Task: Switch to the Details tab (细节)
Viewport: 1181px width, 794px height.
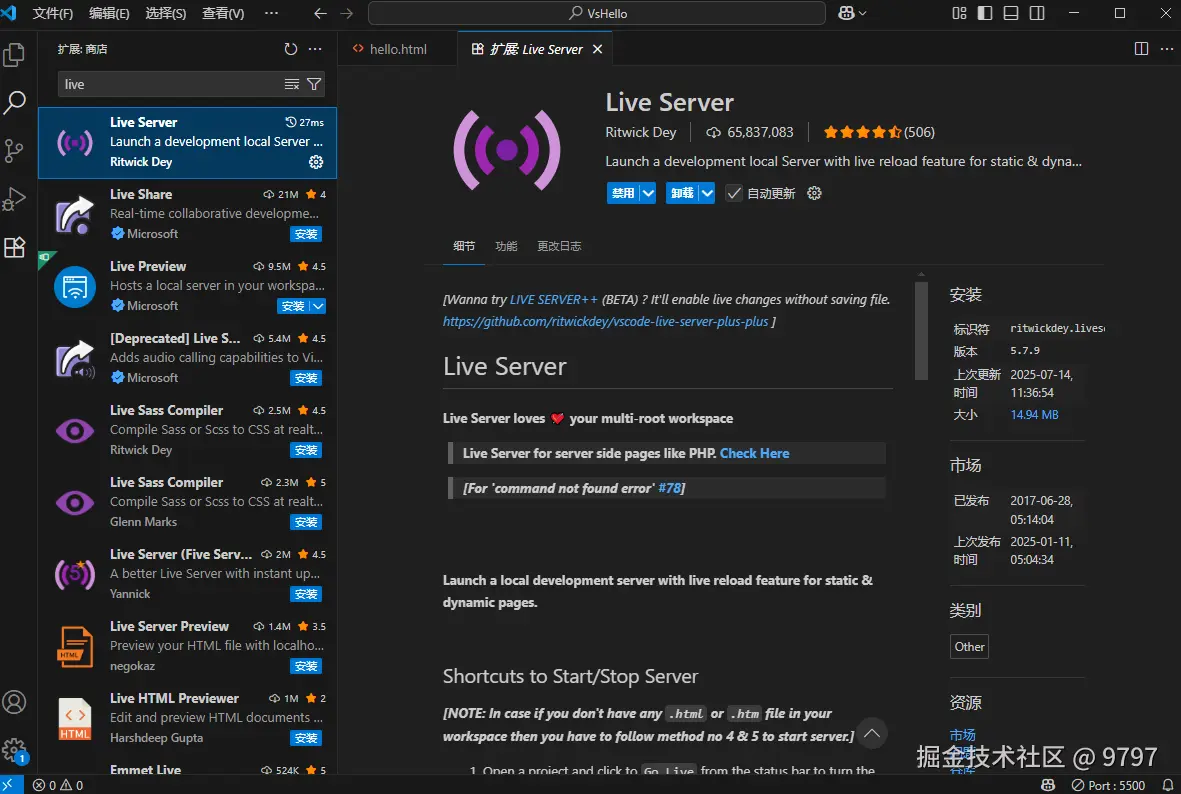Action: [464, 246]
